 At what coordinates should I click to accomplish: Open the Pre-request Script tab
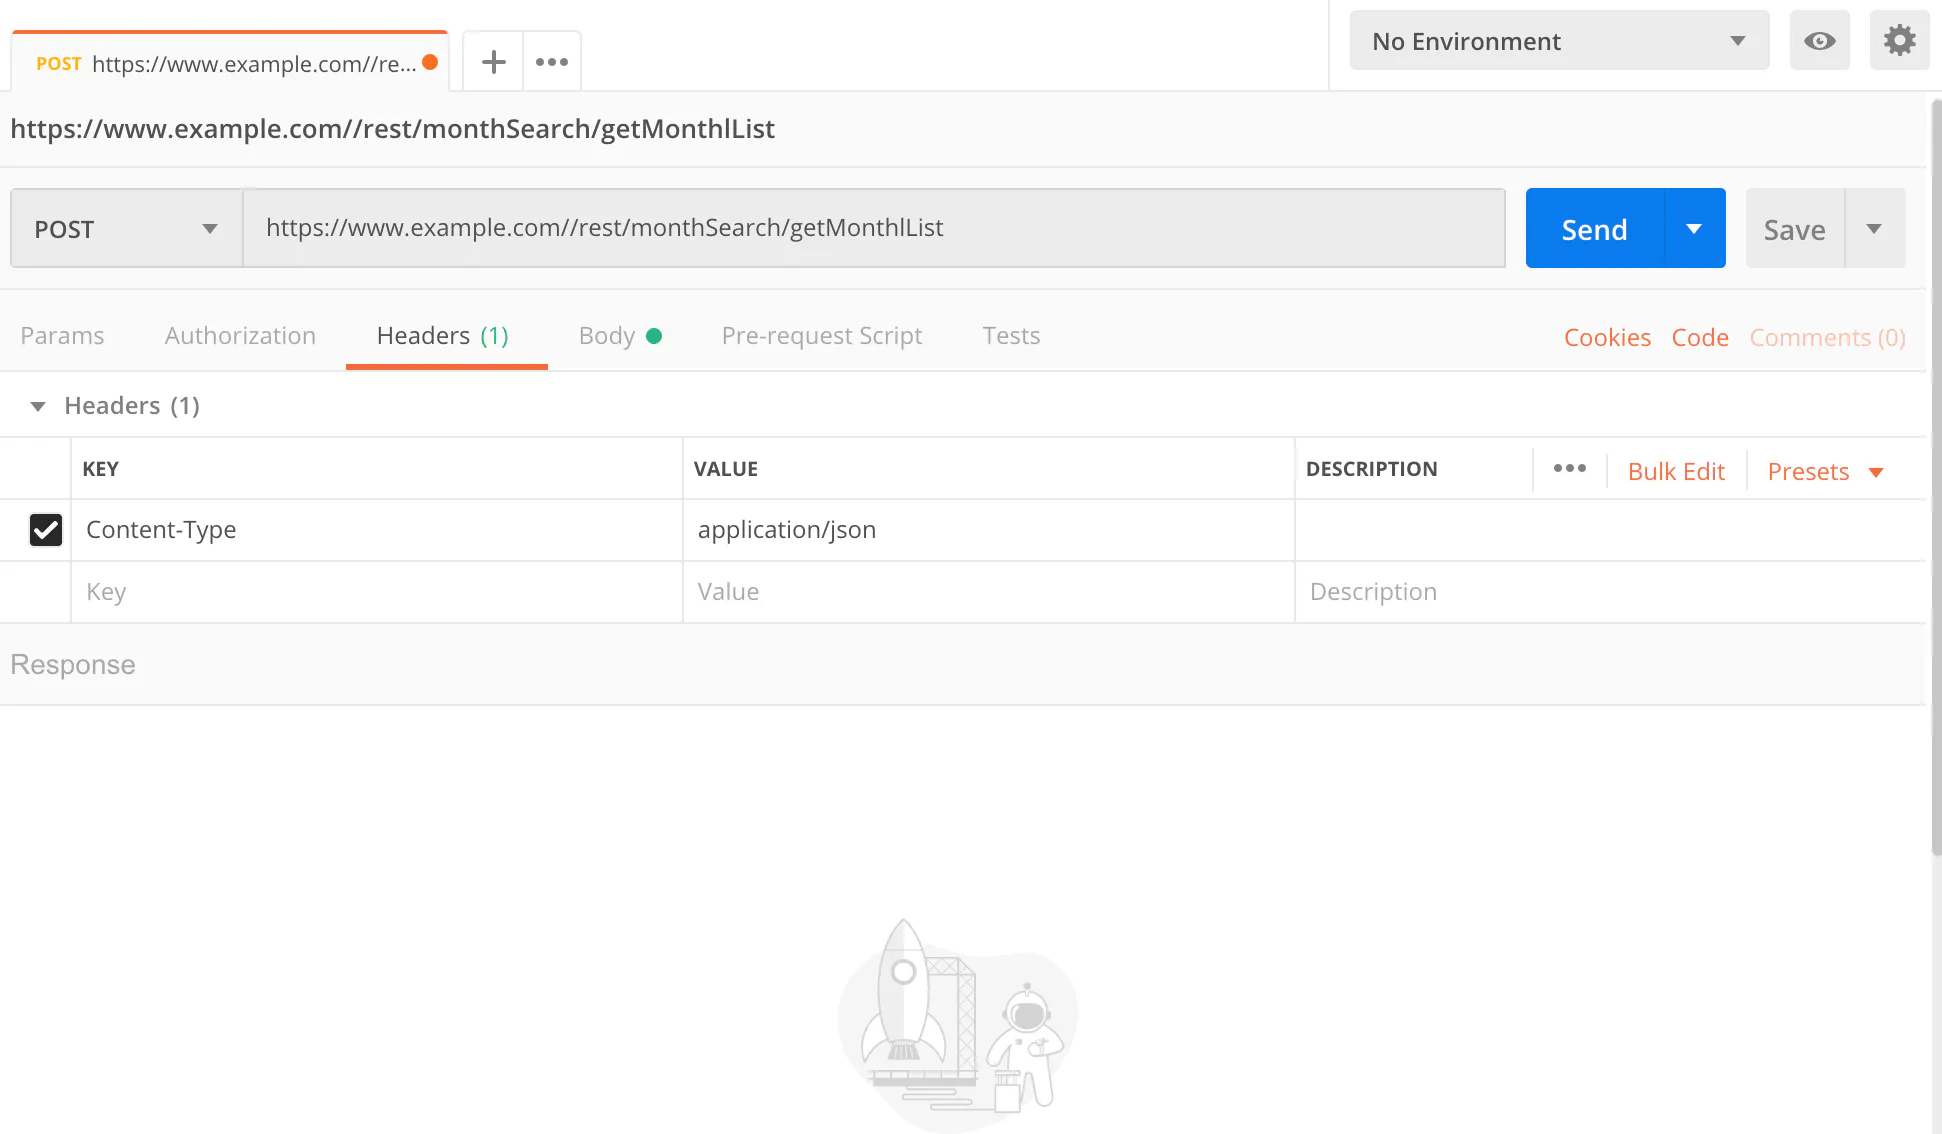point(821,336)
